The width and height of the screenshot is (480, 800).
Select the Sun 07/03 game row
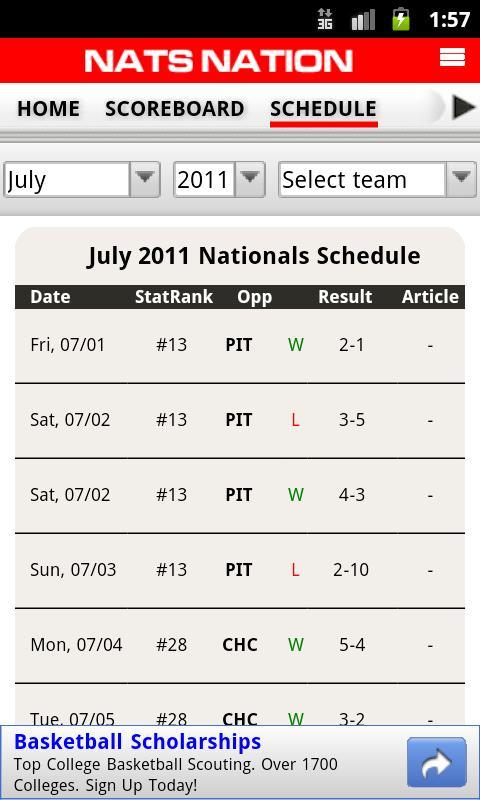240,570
